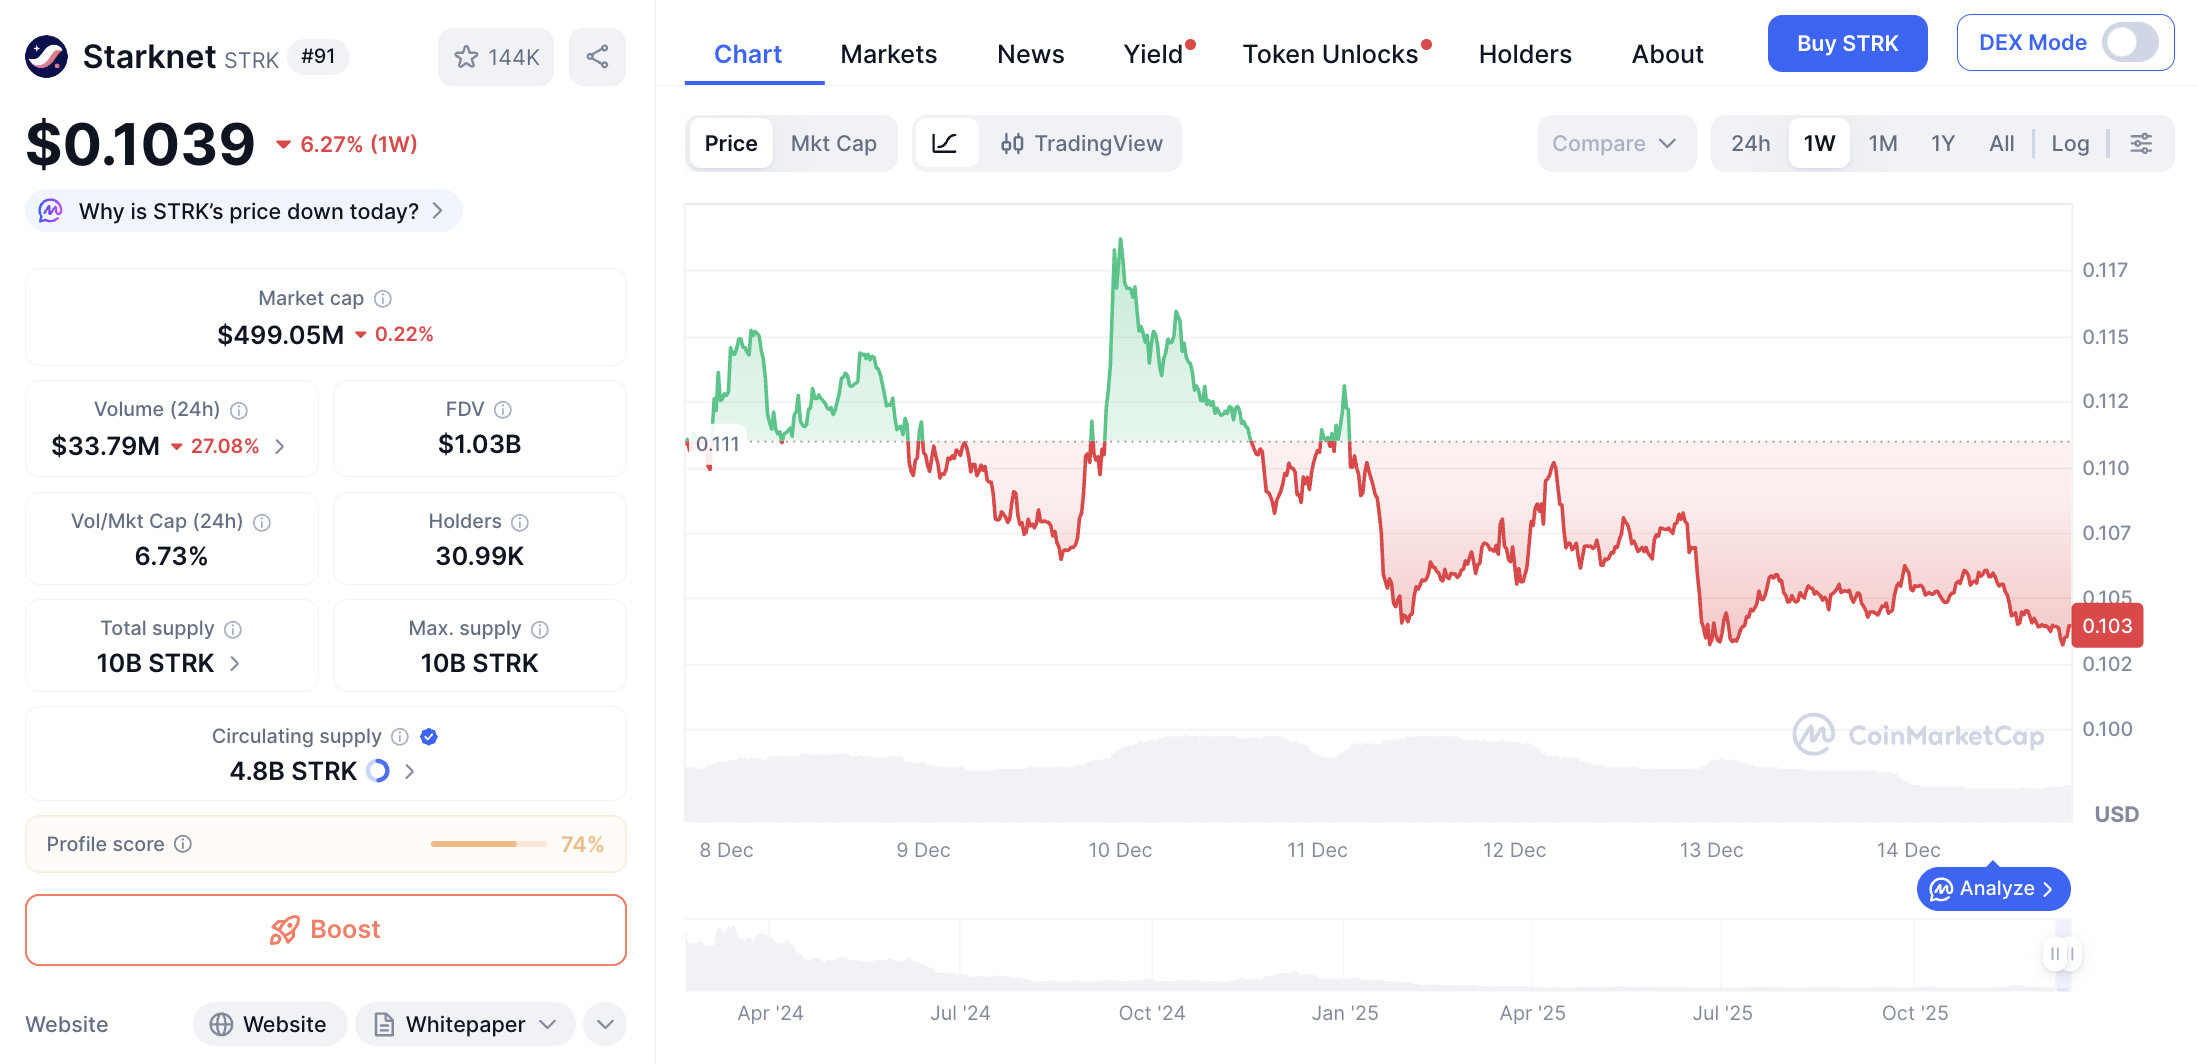Expand more links chevron beside Whitepaper
The height and width of the screenshot is (1064, 2198).
[605, 1024]
